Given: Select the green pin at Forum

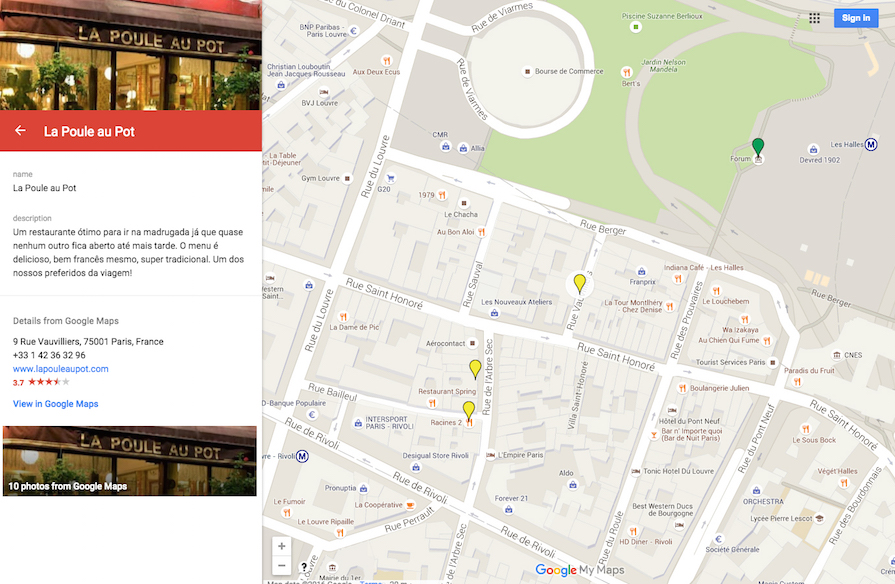Looking at the screenshot, I should click(757, 147).
